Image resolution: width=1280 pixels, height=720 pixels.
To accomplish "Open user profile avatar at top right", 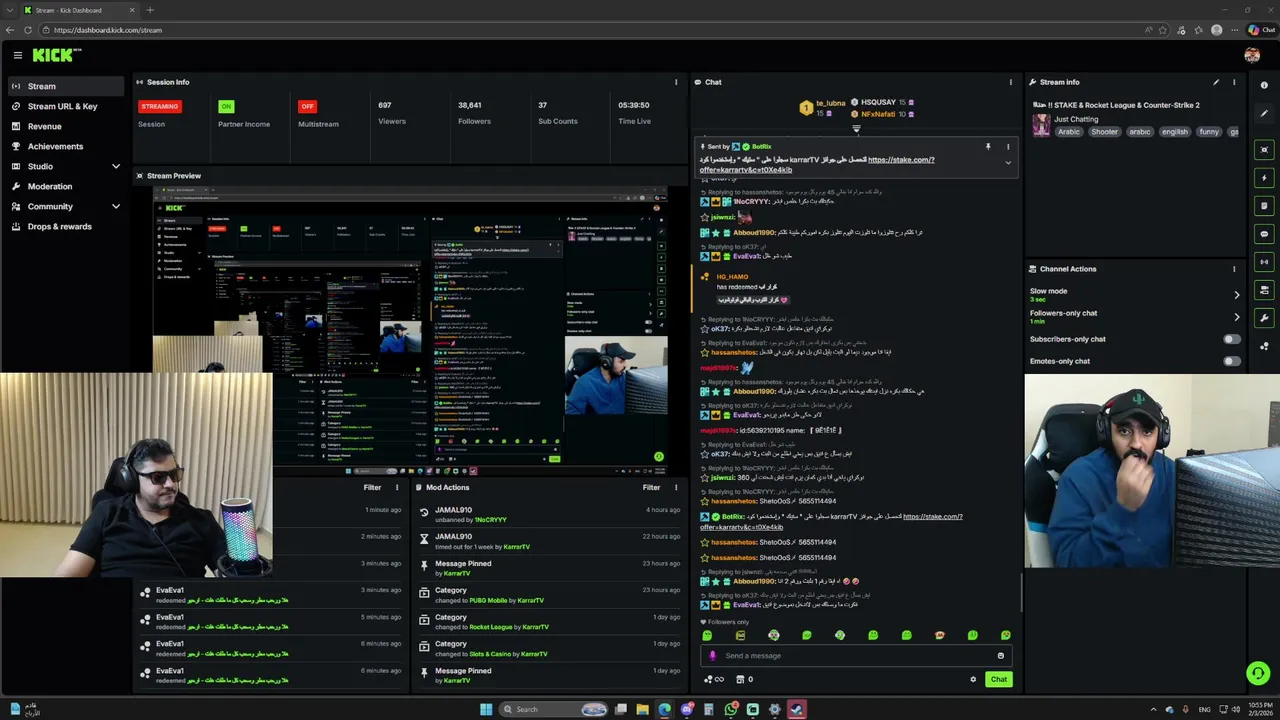I will coord(1252,55).
